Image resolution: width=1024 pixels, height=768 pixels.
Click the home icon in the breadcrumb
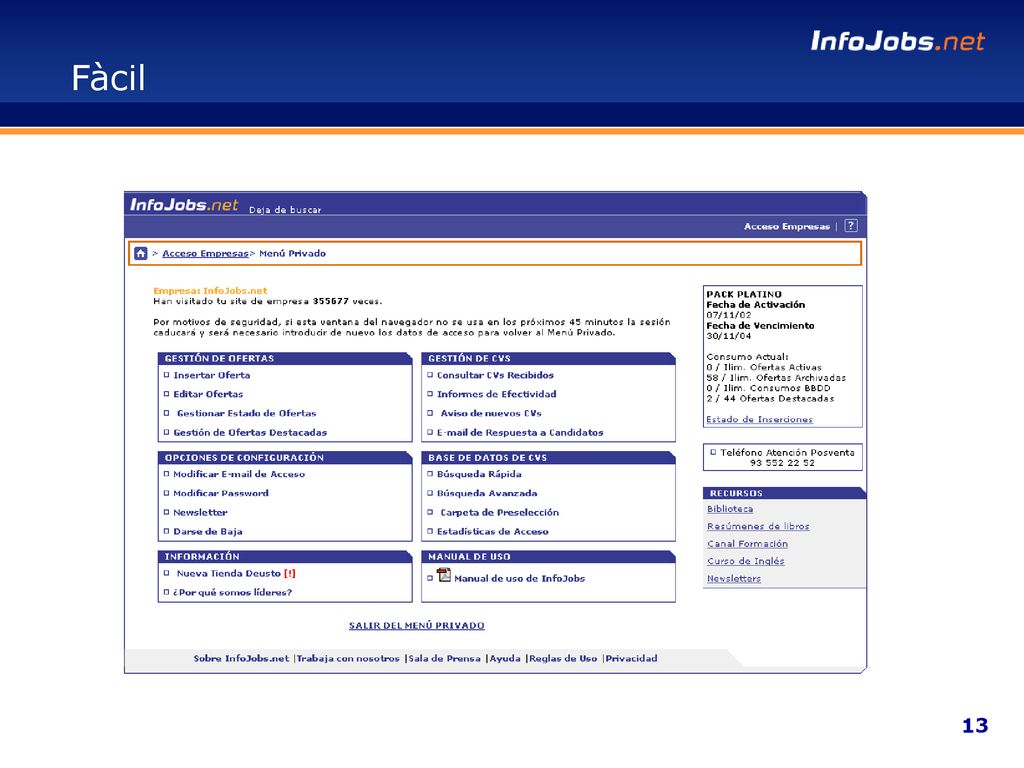coord(140,253)
